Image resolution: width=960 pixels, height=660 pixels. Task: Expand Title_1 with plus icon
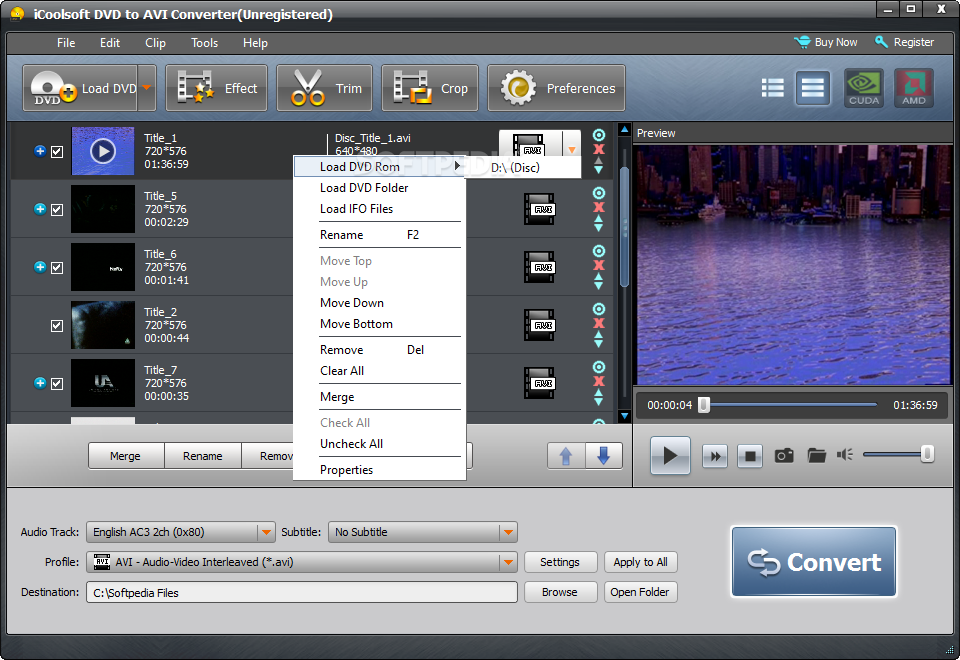(x=40, y=151)
